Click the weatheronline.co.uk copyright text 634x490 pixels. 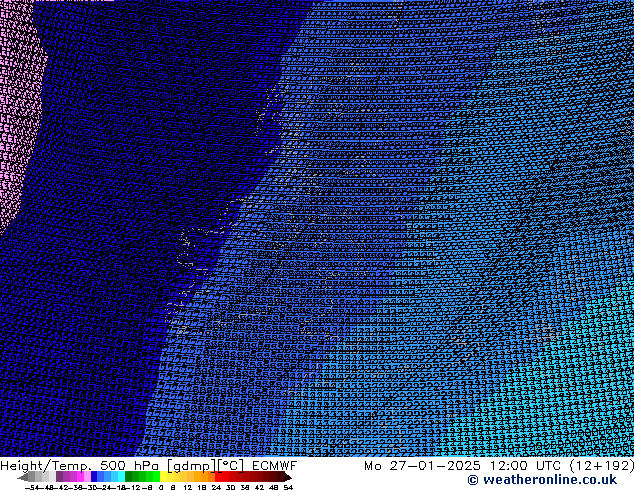[x=542, y=480]
